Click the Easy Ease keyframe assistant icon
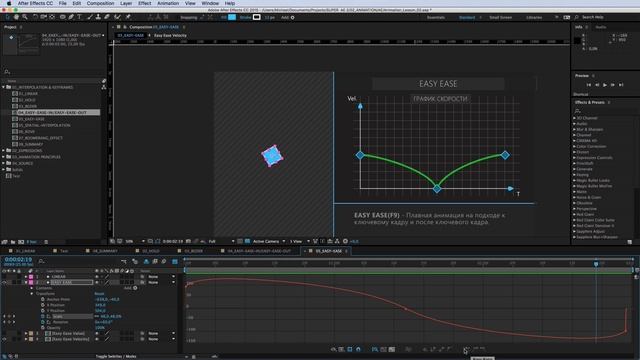 pyautogui.click(x=466, y=349)
